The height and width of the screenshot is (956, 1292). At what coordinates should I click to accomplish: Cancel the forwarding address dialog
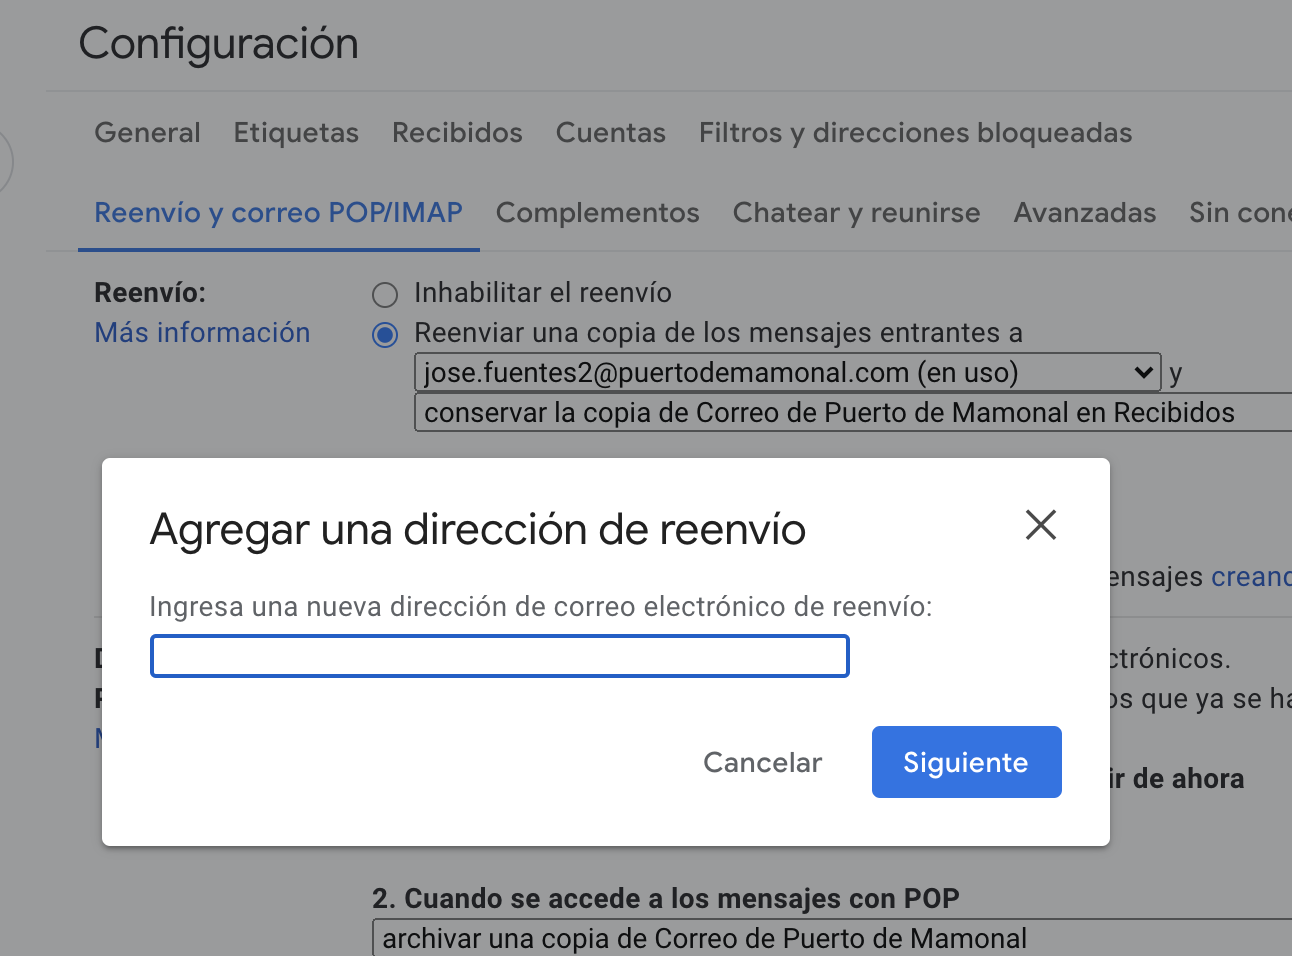point(762,762)
